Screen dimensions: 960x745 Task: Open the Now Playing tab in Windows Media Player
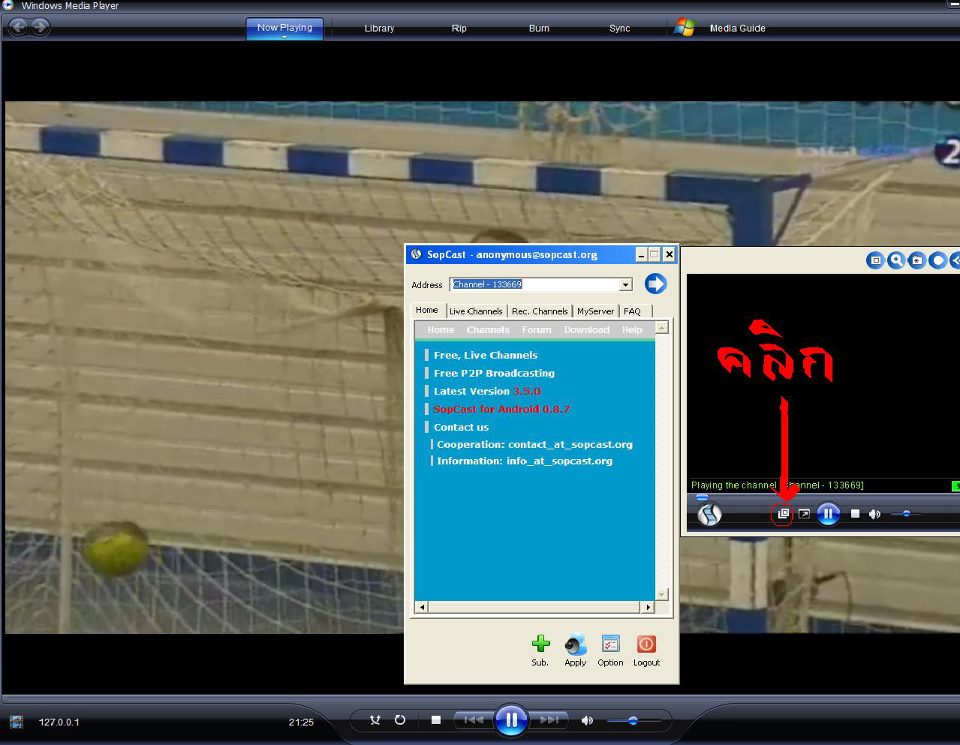tap(285, 28)
